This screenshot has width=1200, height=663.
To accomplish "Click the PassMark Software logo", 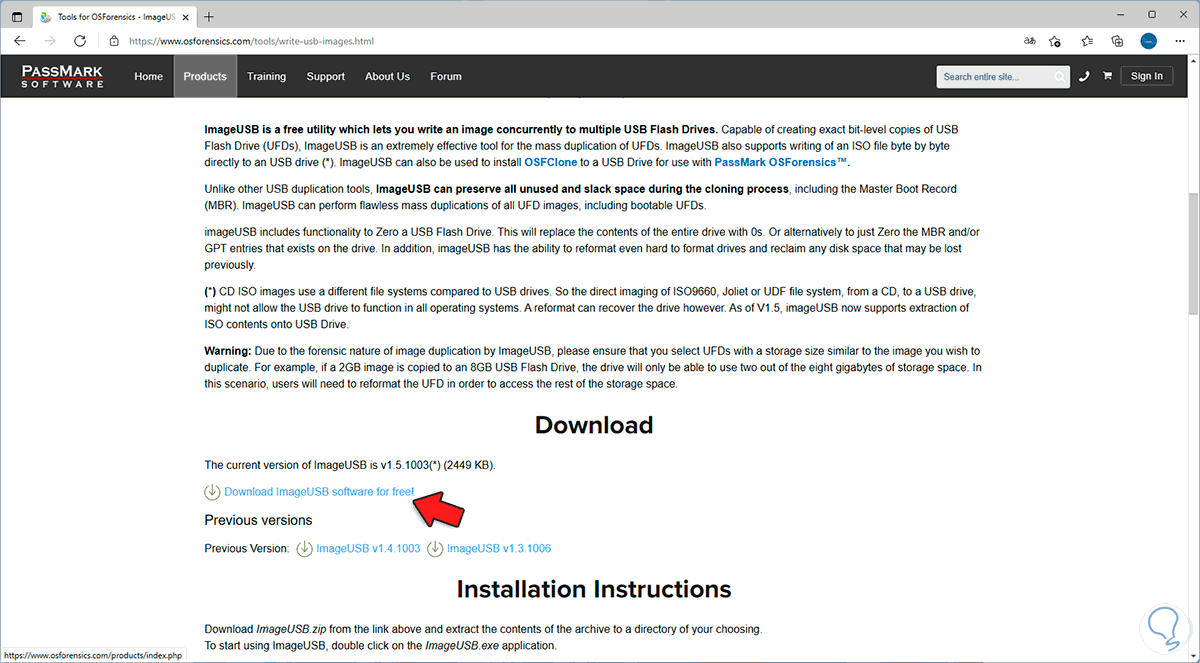I will pos(63,76).
